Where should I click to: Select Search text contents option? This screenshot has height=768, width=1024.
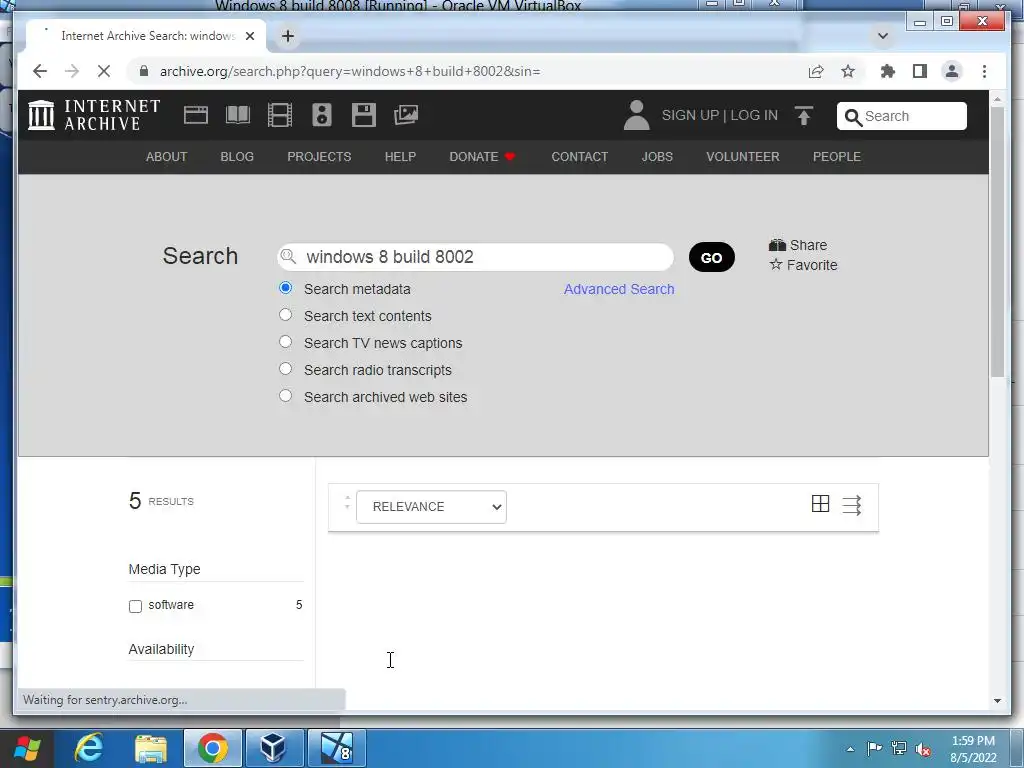coord(285,315)
